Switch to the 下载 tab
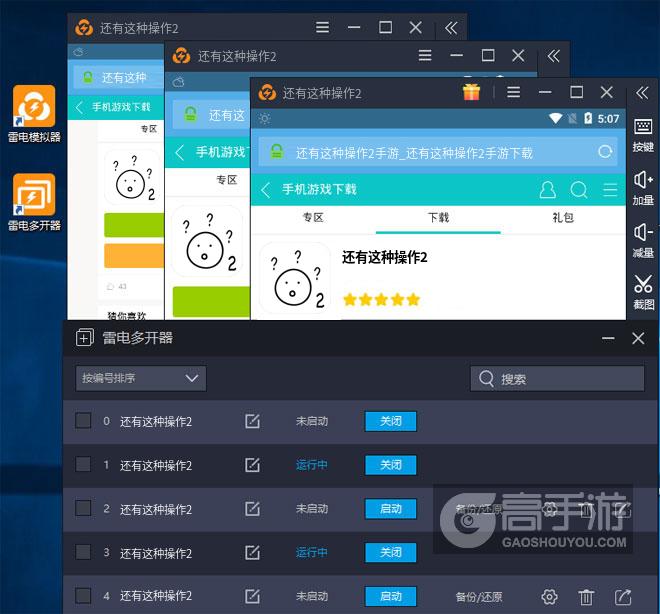This screenshot has width=660, height=614. point(438,218)
